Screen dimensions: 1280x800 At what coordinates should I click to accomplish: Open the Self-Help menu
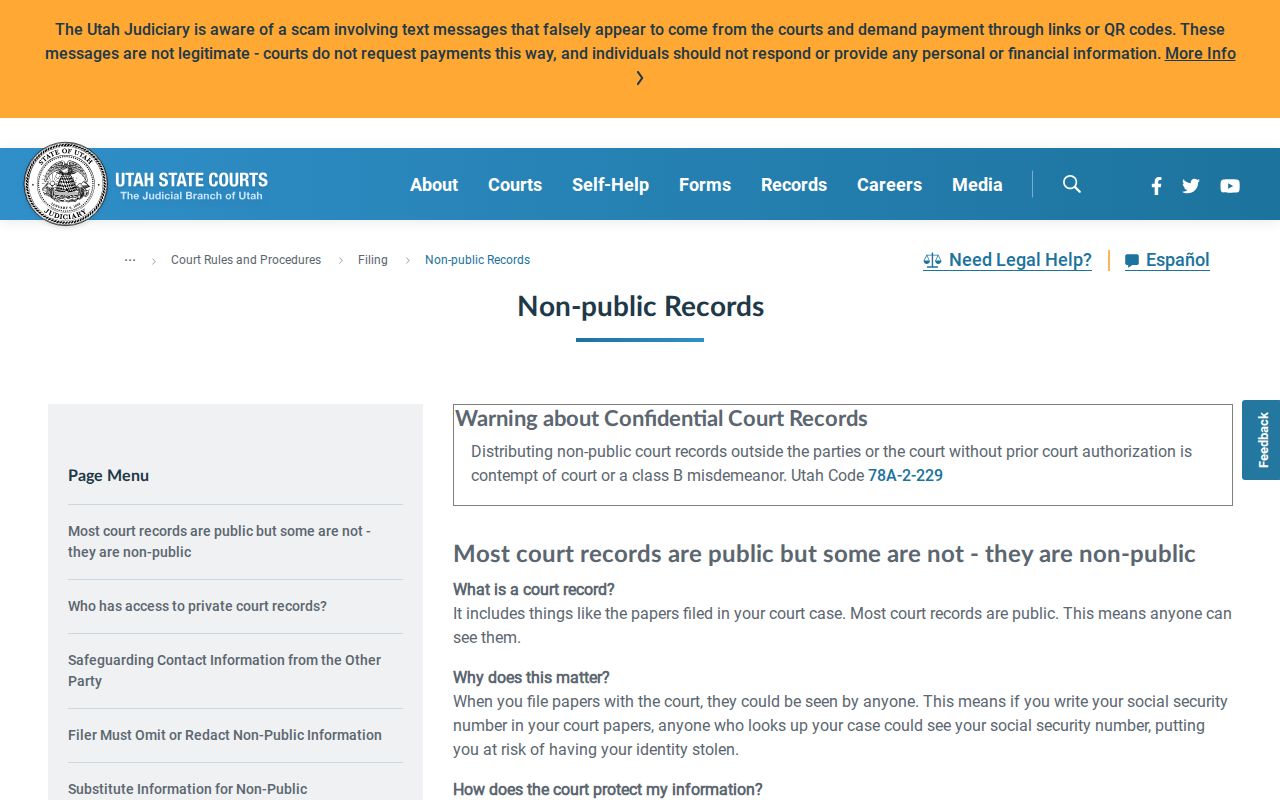coord(610,185)
